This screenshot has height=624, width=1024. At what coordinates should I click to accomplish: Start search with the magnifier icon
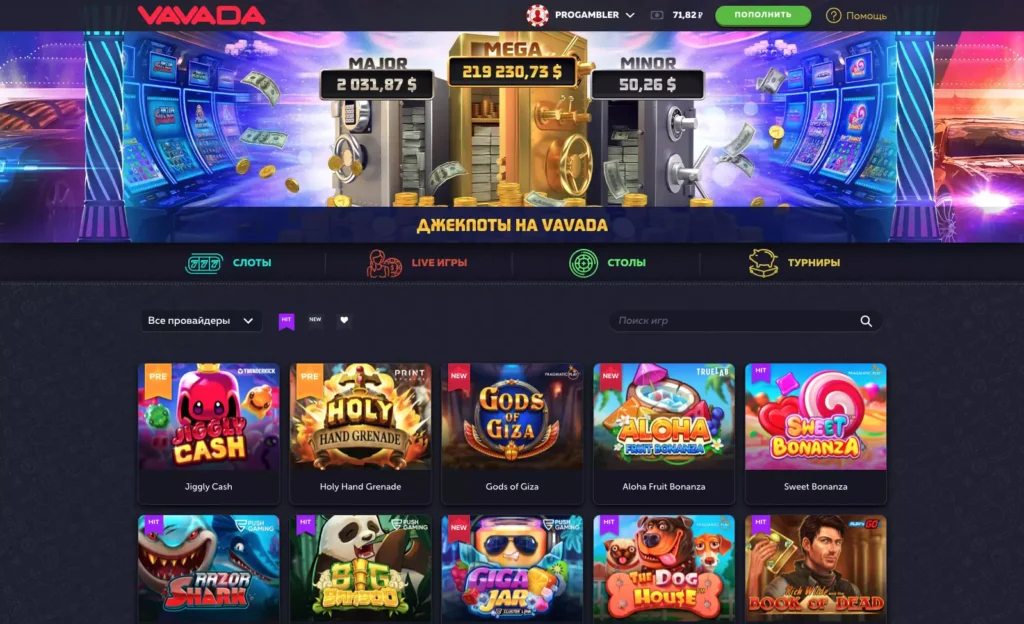tap(866, 321)
